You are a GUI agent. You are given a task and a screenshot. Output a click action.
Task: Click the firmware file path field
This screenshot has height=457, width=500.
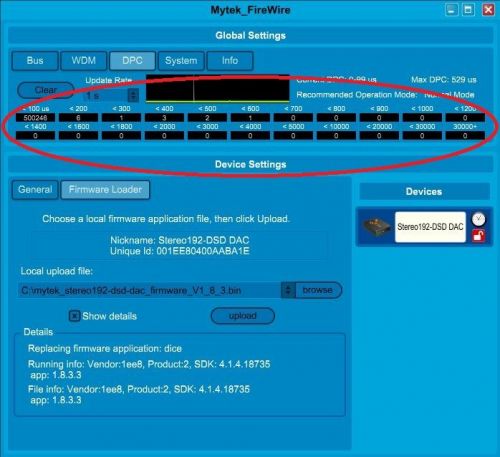[150, 290]
